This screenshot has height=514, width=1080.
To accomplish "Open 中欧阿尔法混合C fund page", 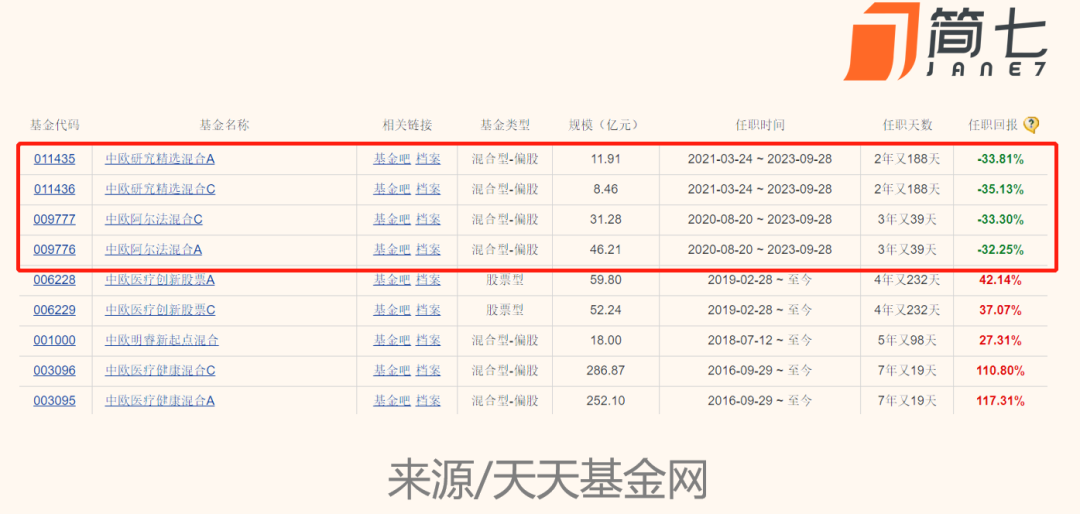I will pyautogui.click(x=154, y=220).
